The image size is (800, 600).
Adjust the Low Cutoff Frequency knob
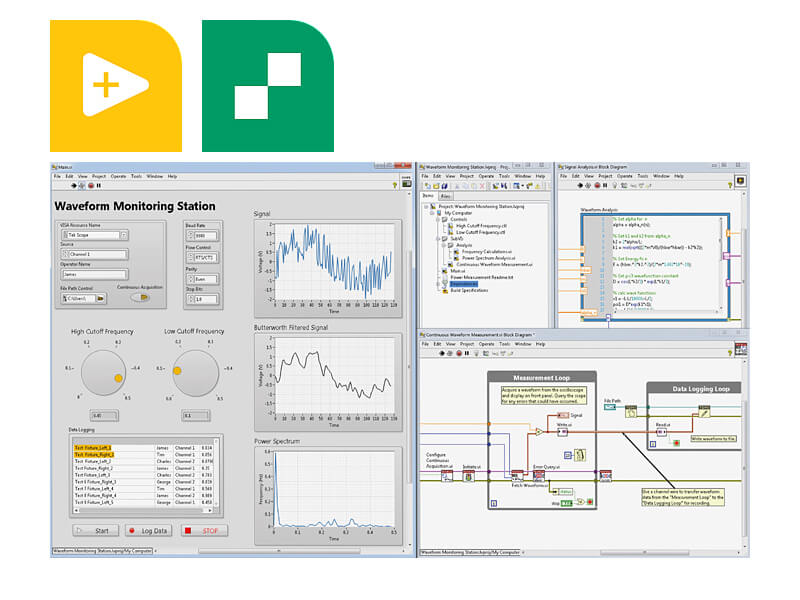196,372
